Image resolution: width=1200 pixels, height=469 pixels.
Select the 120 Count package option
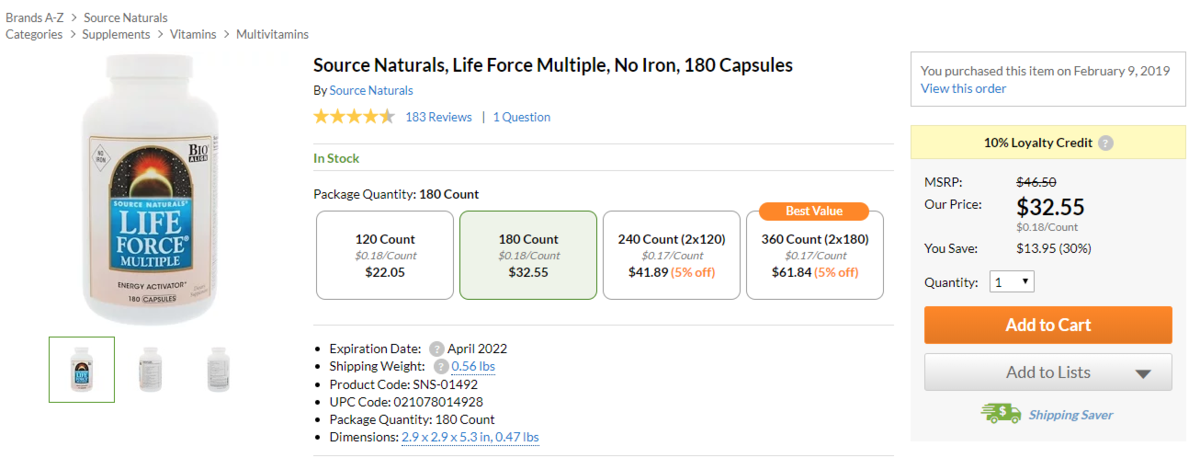point(385,255)
